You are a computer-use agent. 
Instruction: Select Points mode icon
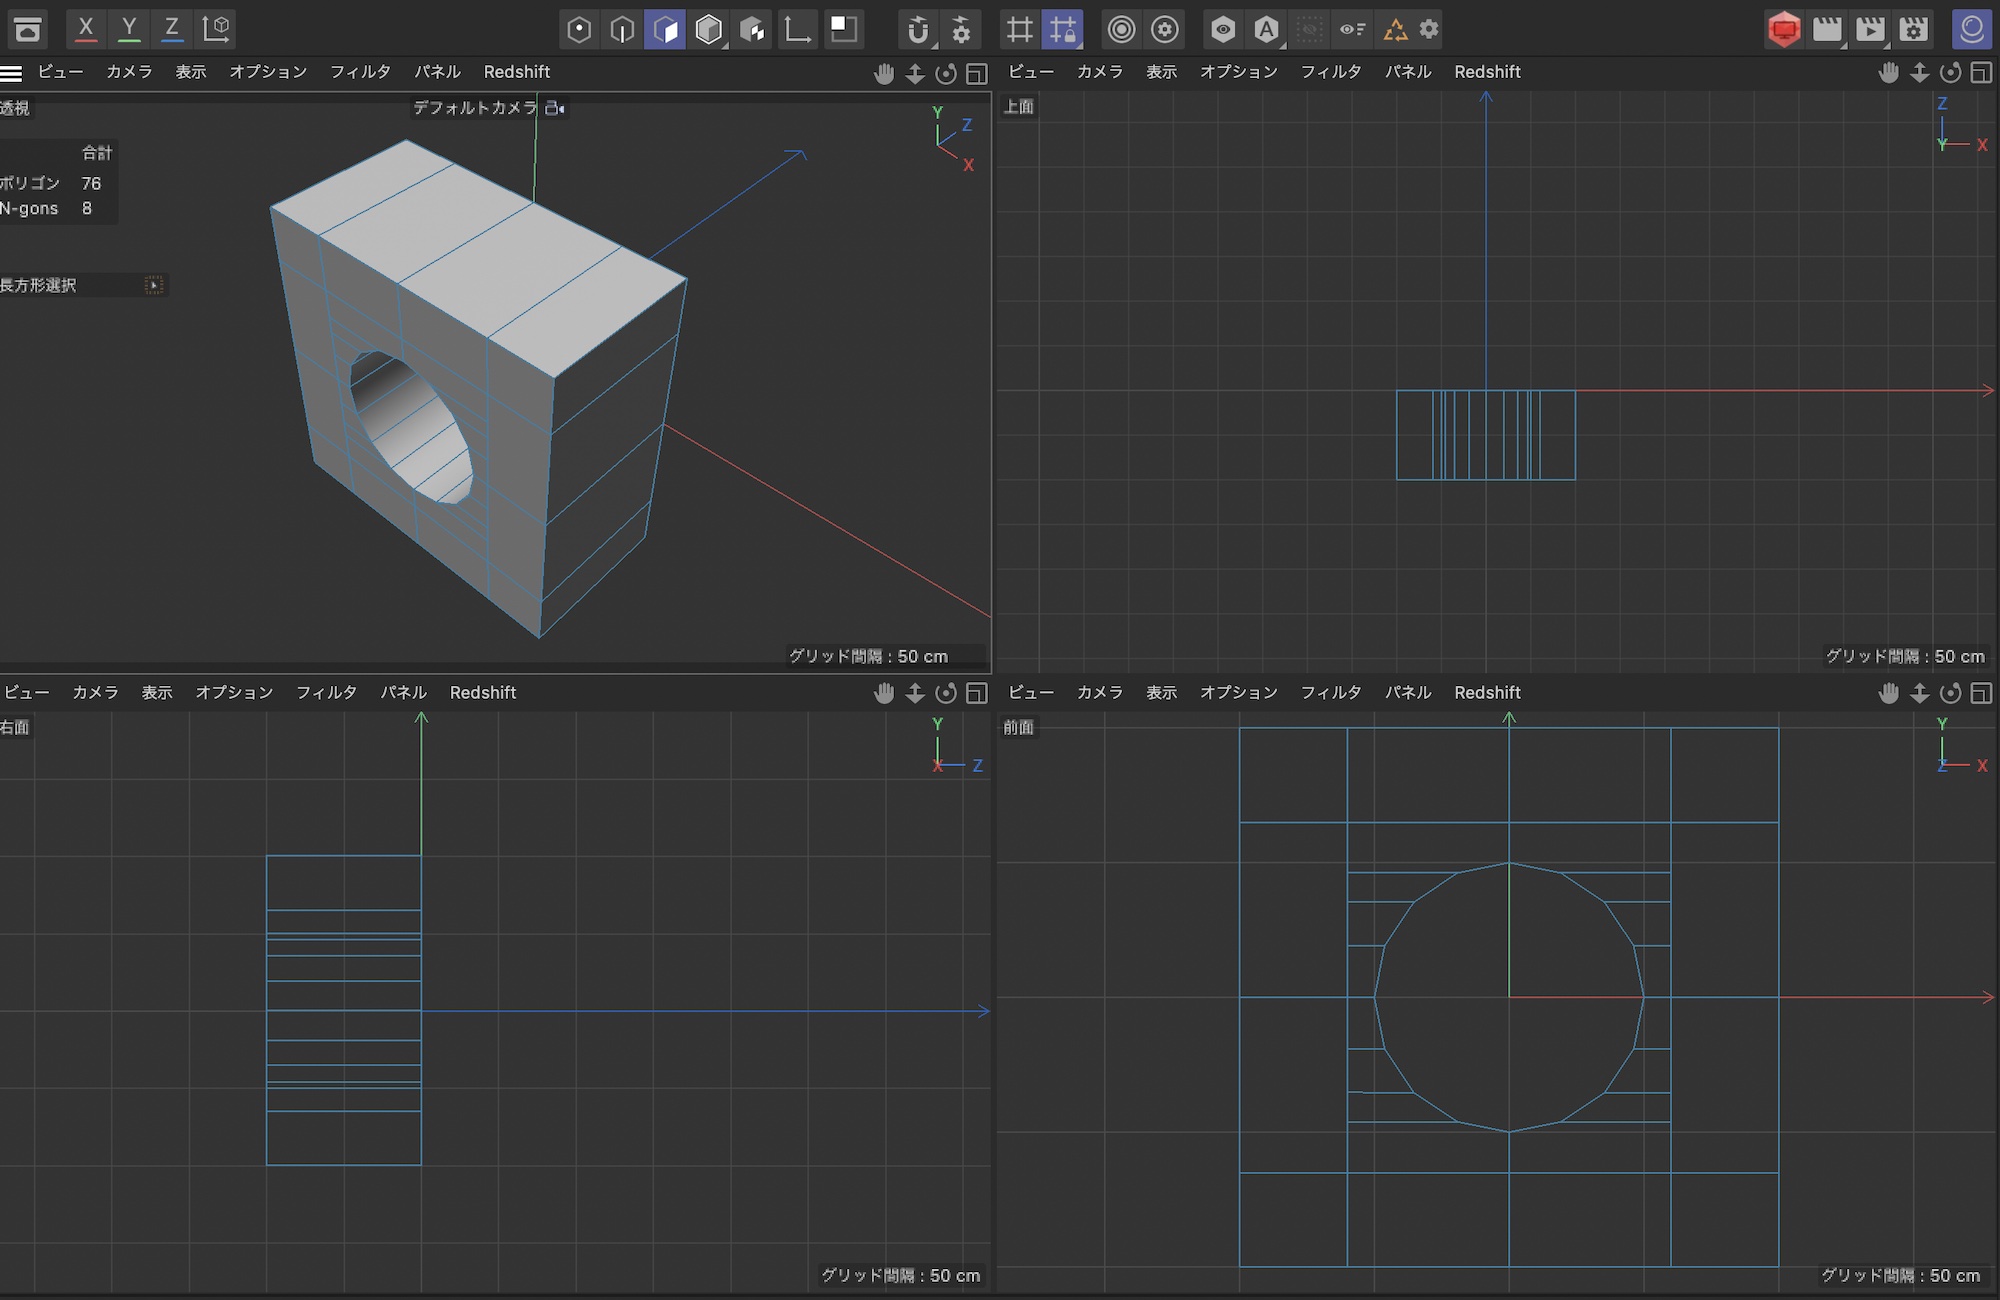(x=579, y=29)
